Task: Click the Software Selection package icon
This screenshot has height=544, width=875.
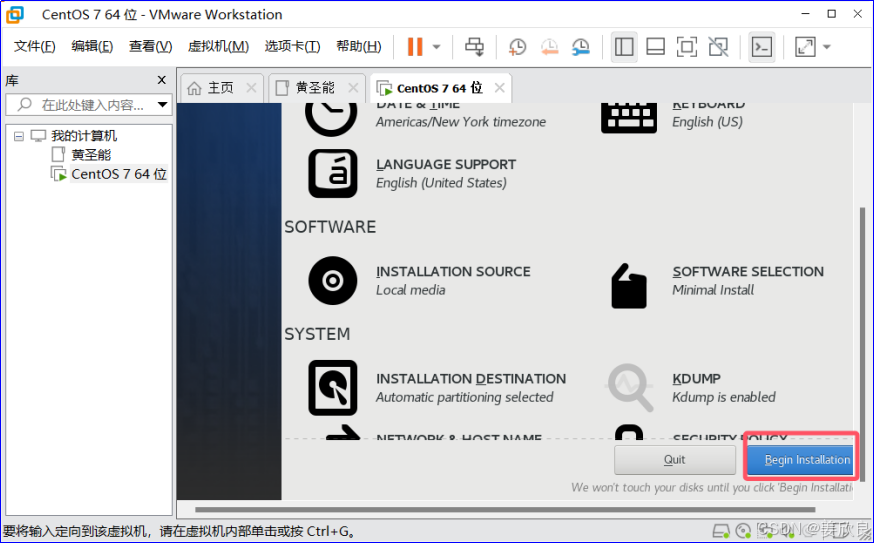Action: pos(629,286)
